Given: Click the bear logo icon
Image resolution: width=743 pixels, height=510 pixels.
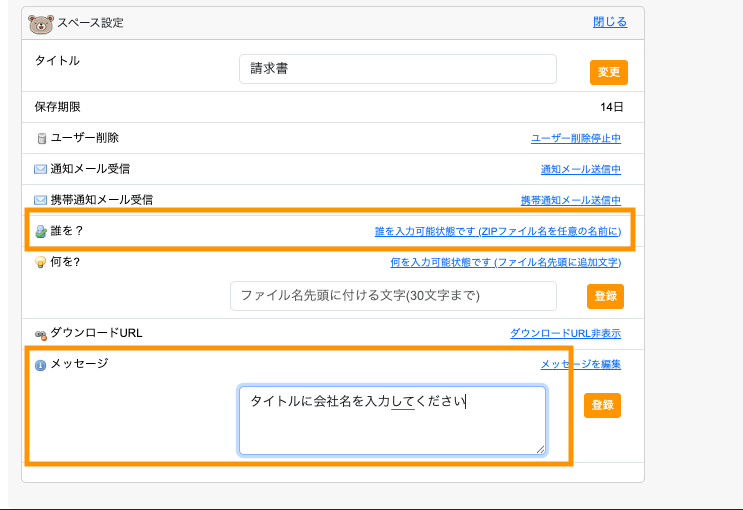Looking at the screenshot, I should 41,23.
